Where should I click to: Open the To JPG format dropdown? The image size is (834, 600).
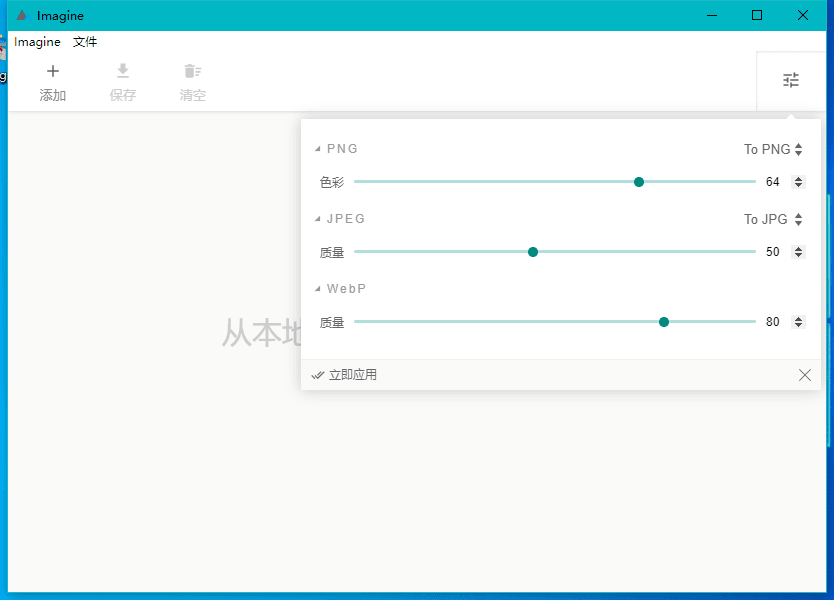pos(773,219)
